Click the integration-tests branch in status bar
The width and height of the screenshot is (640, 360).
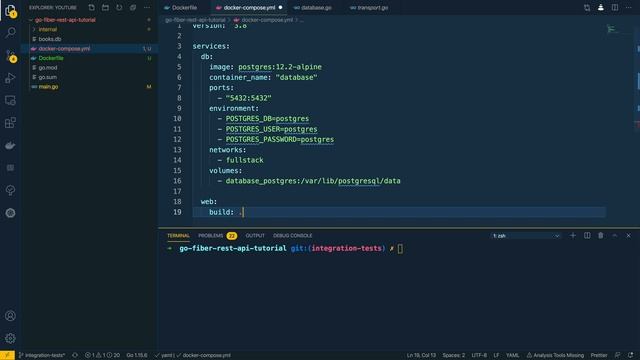point(42,355)
